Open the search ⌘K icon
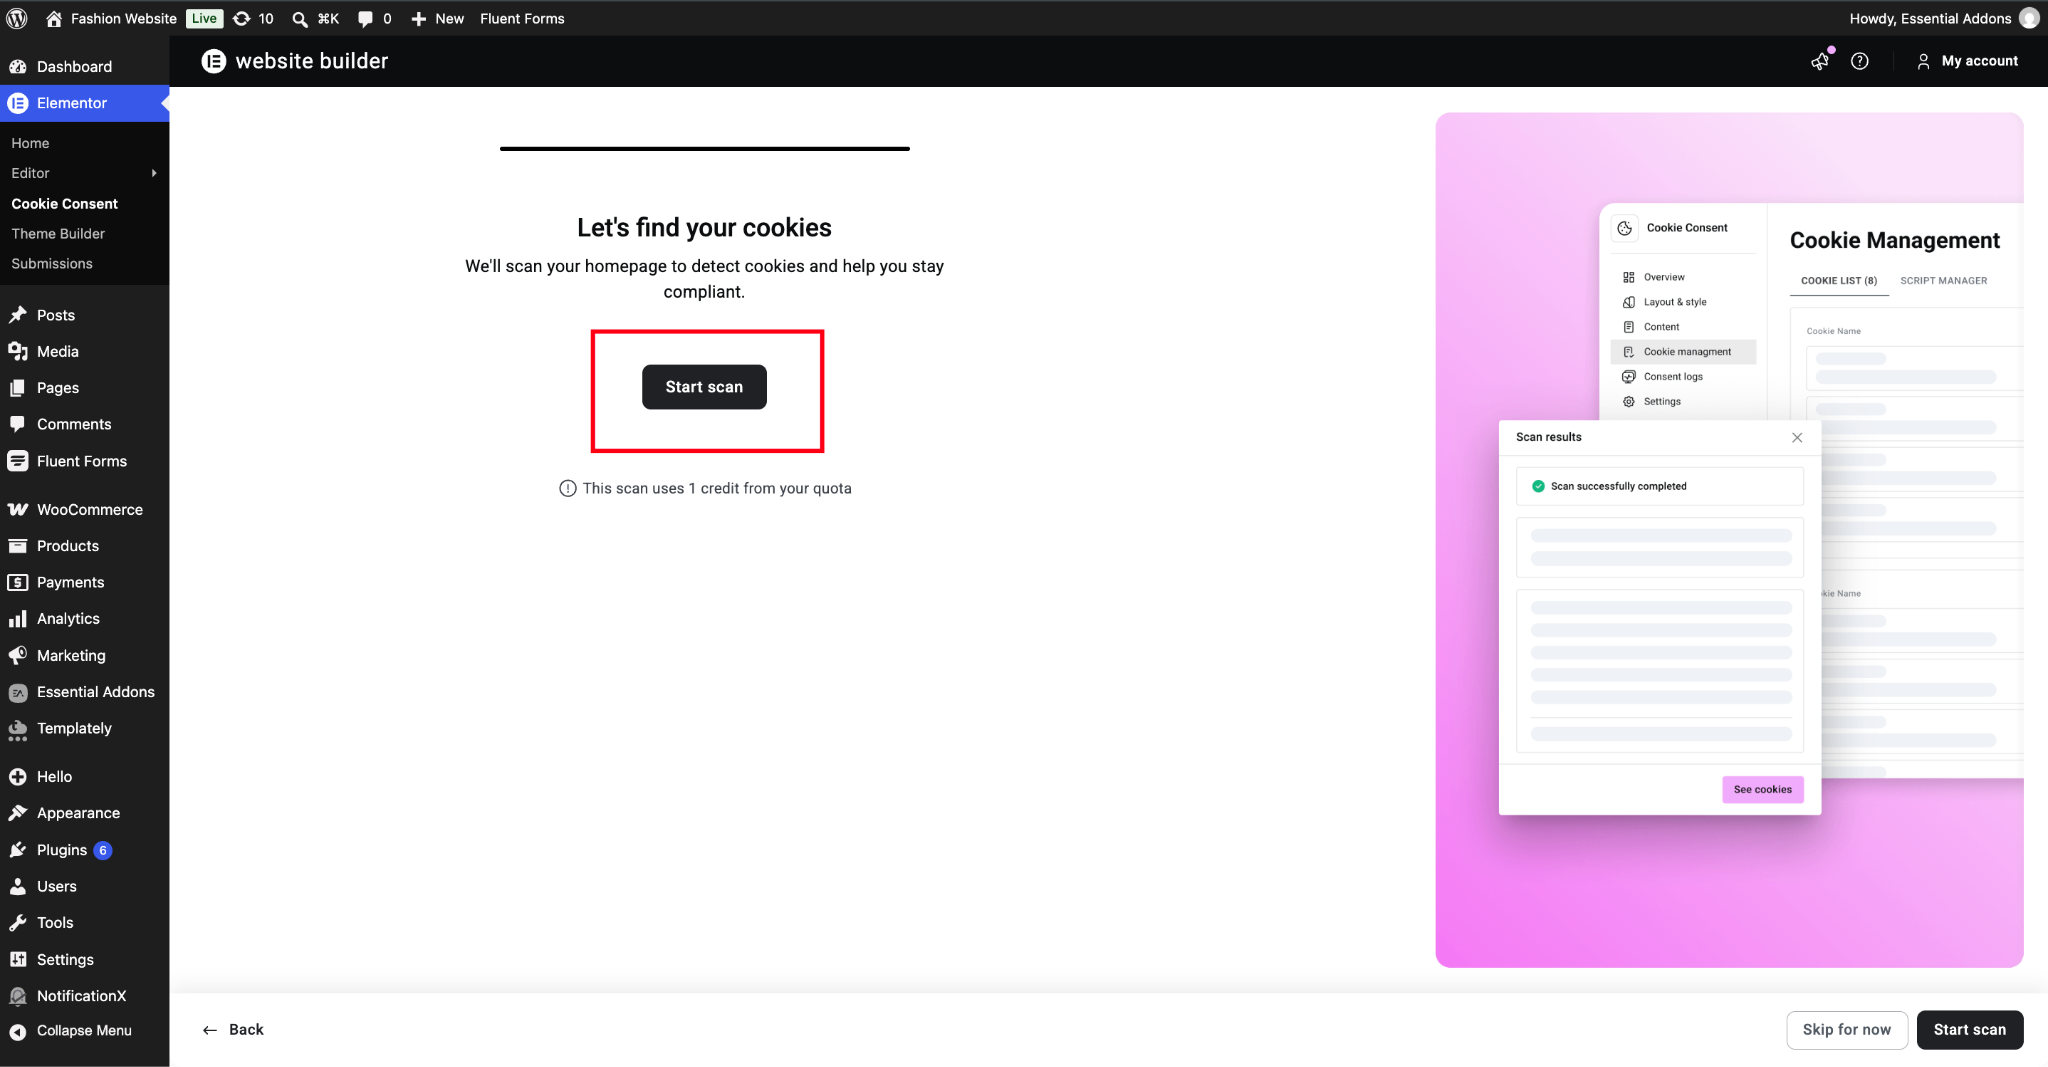This screenshot has width=2048, height=1067. point(315,18)
